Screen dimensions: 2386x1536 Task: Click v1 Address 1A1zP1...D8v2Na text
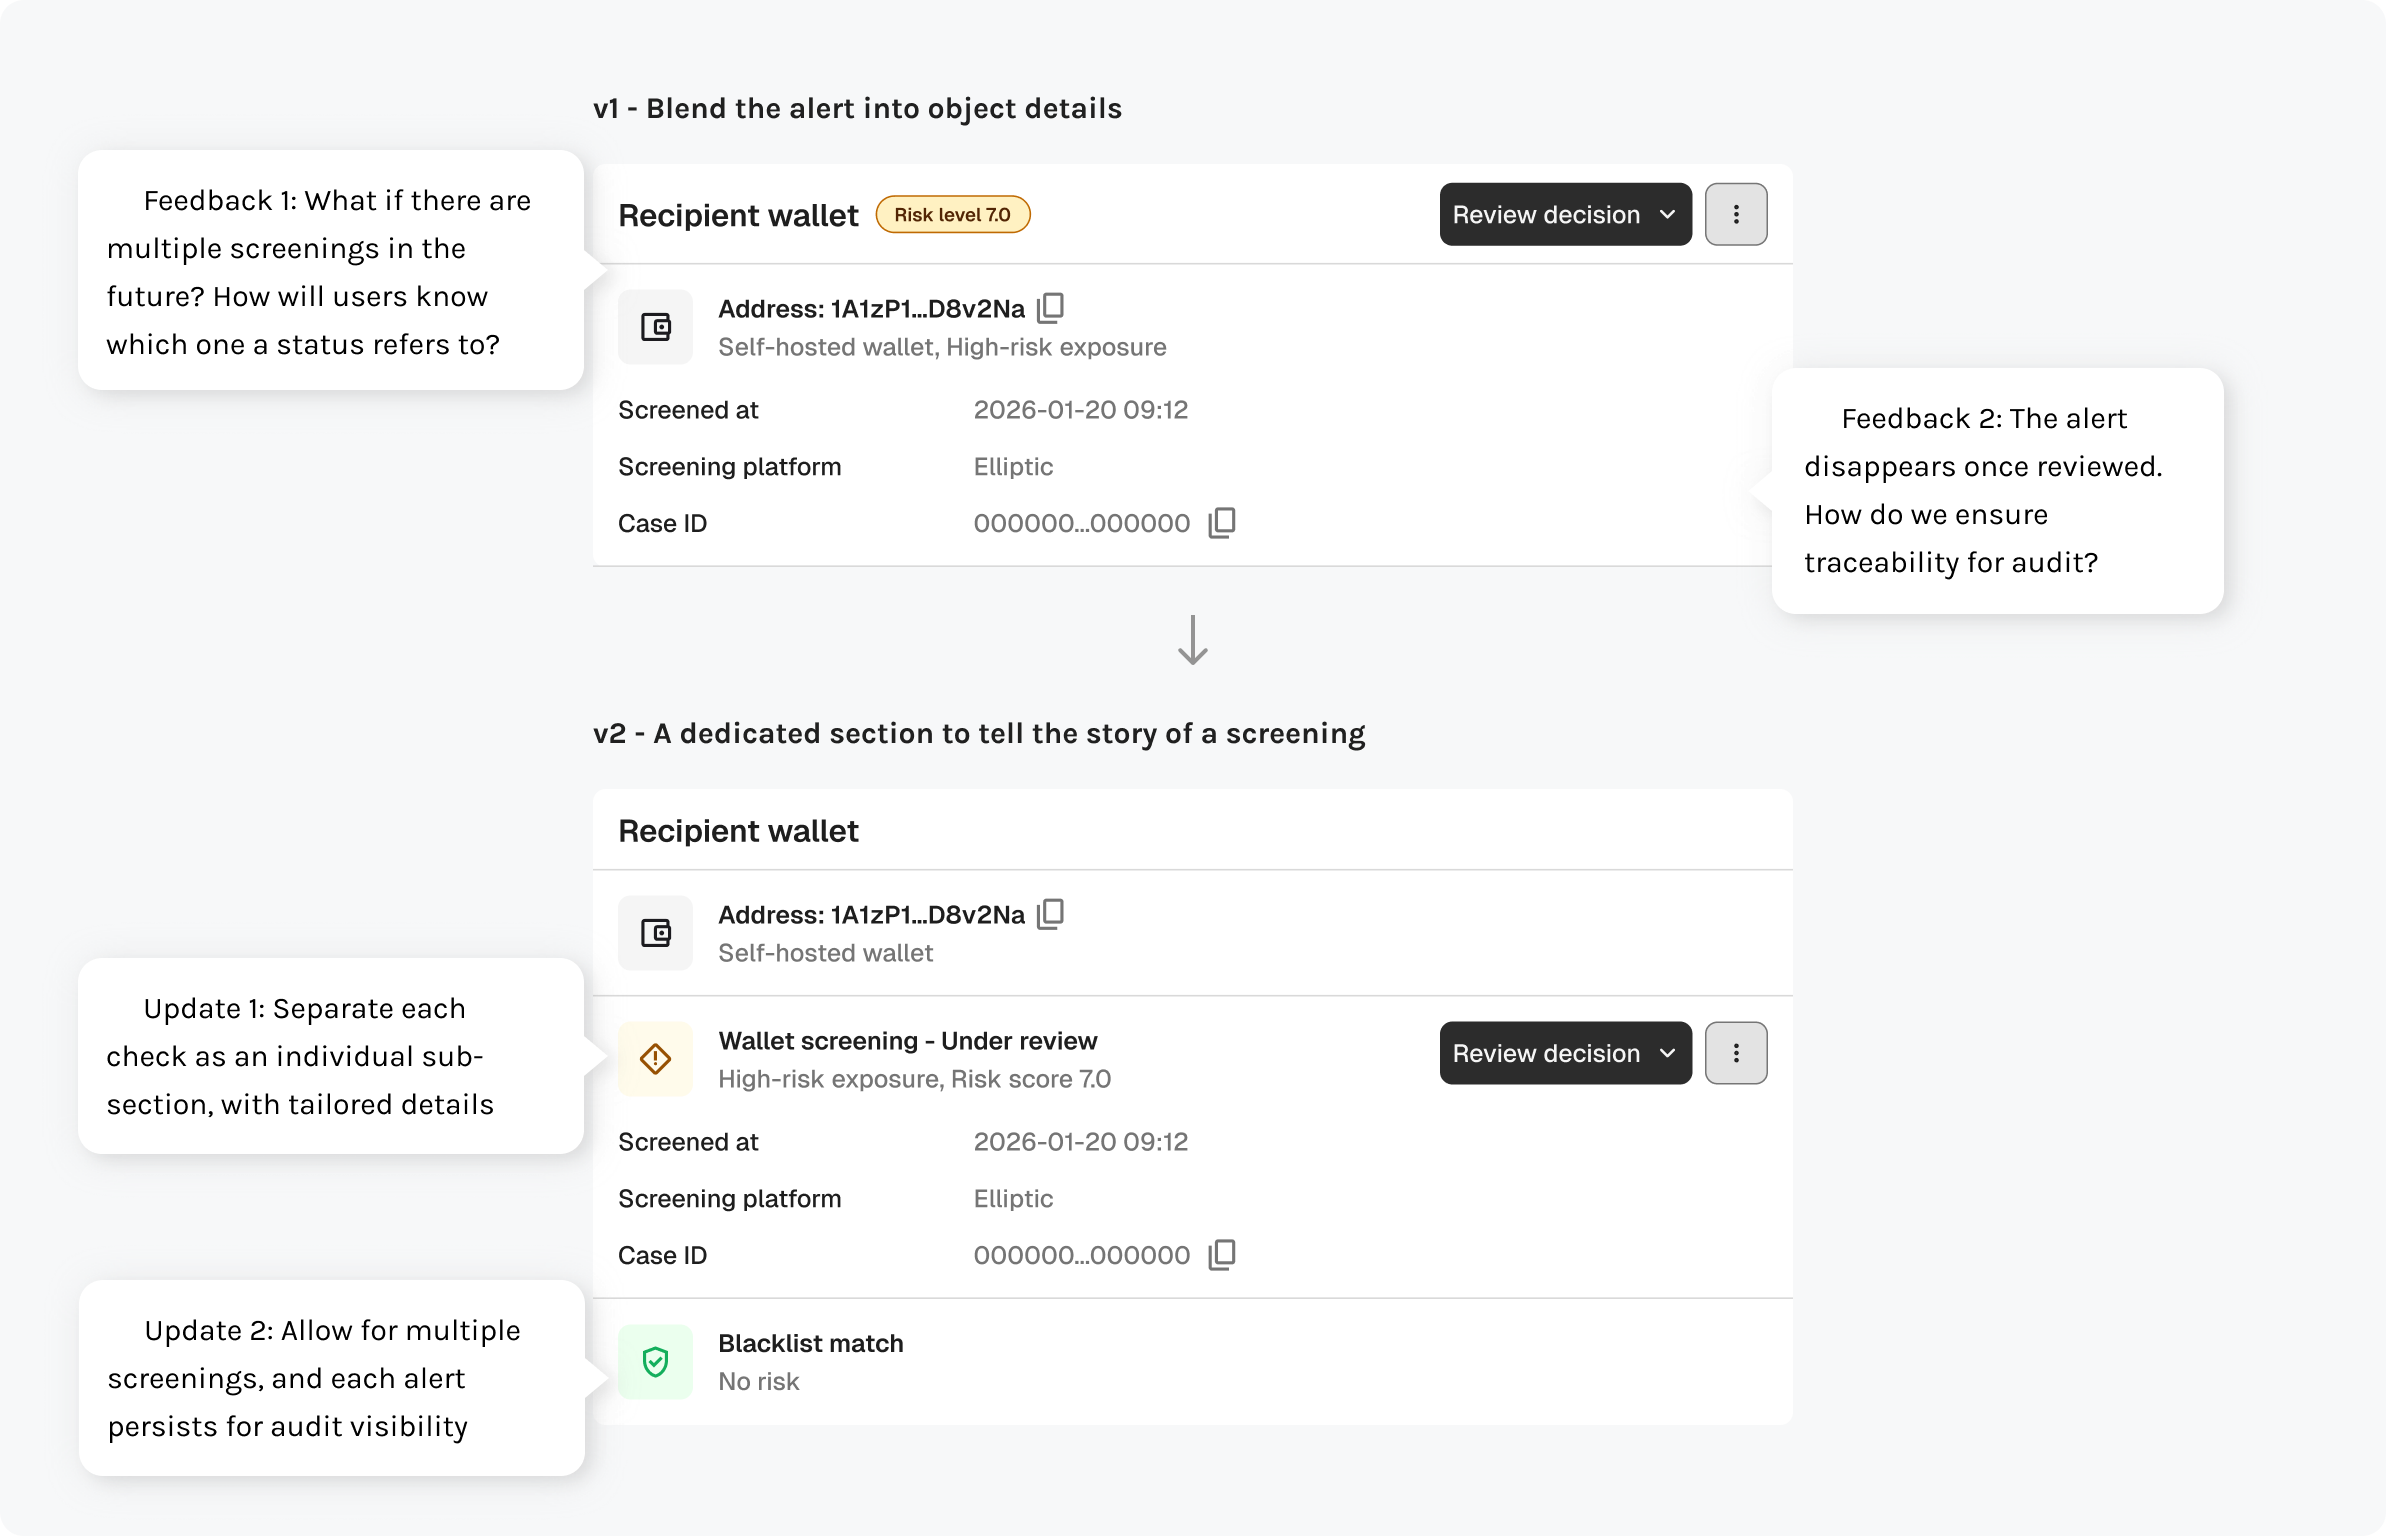[x=871, y=309]
